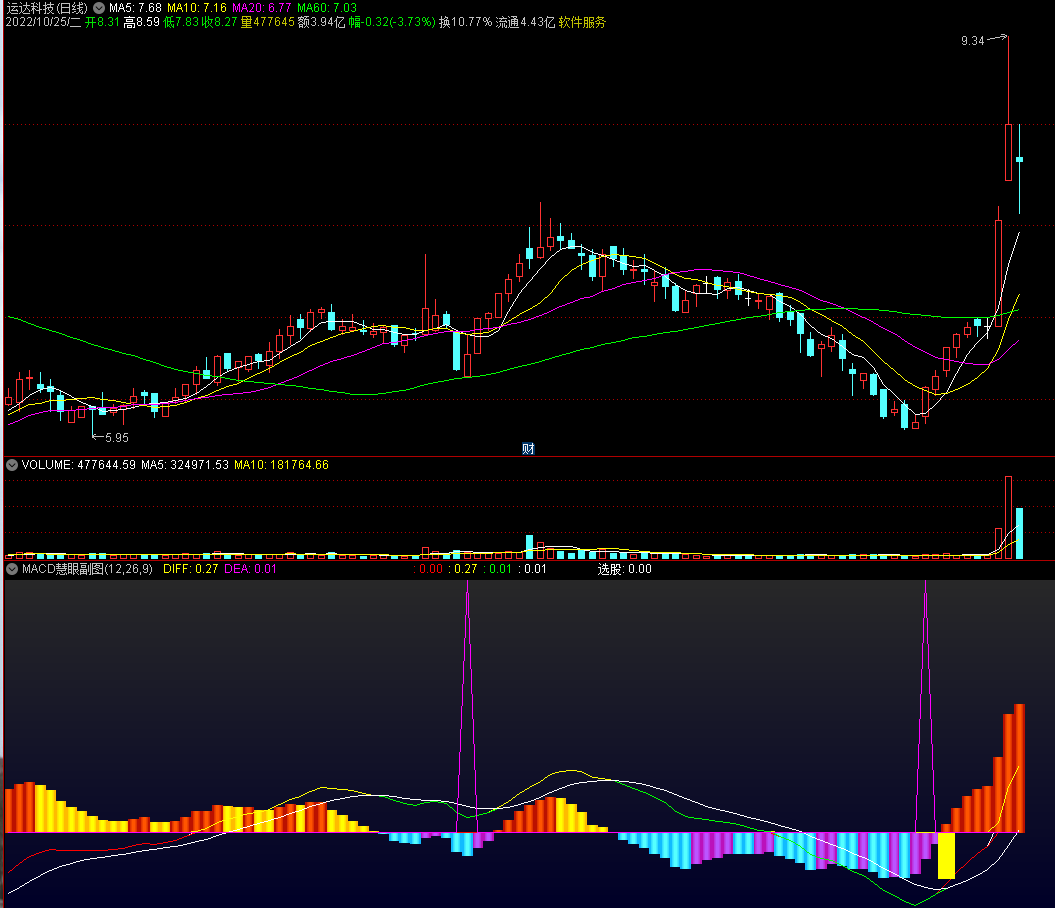
Task: Click the left magenta signal spike in MACD
Action: [467, 700]
